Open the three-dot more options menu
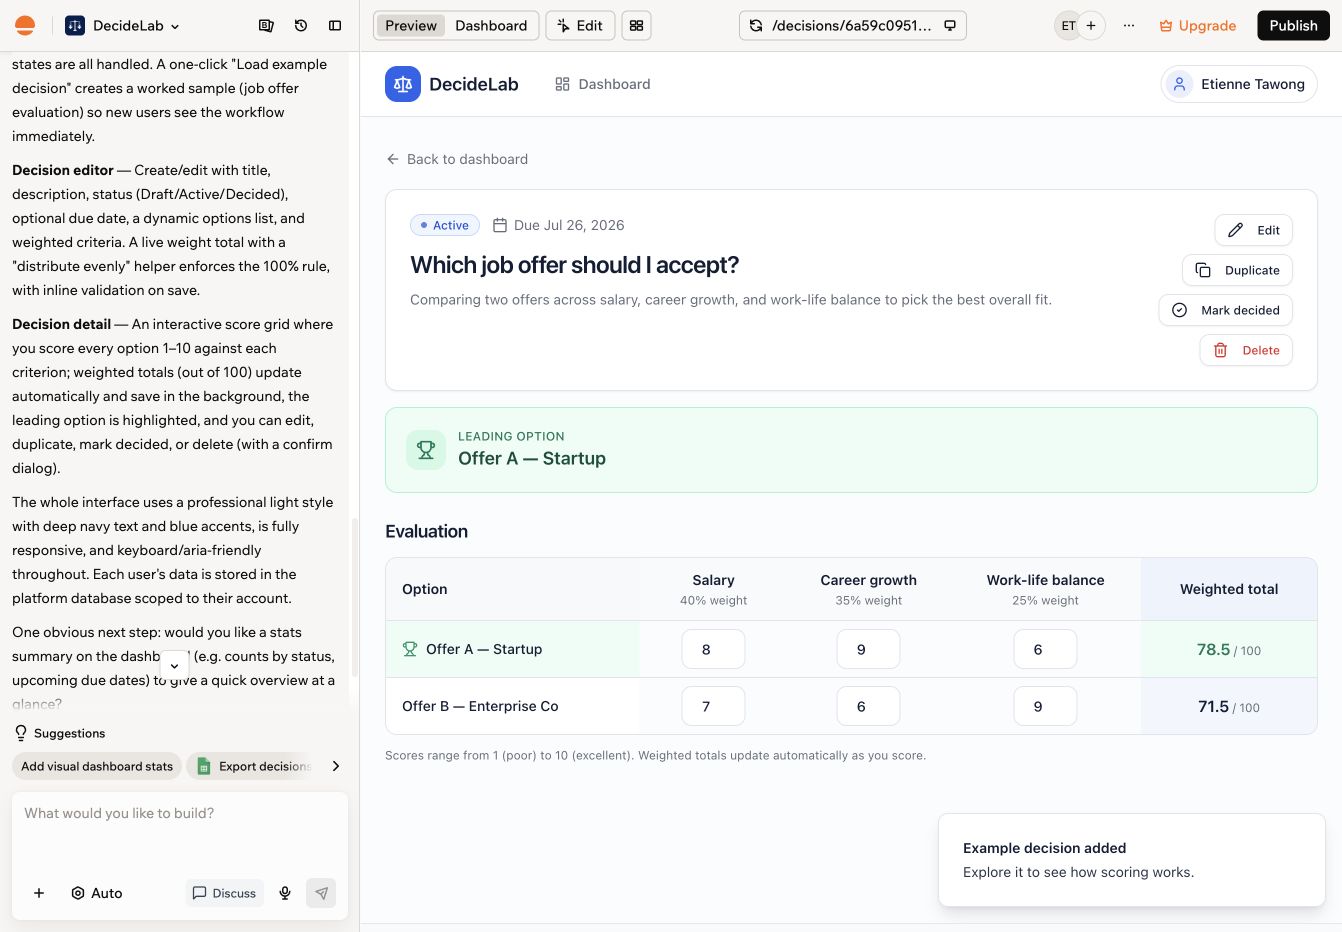Screen dimensions: 1342x932 [x=1129, y=26]
